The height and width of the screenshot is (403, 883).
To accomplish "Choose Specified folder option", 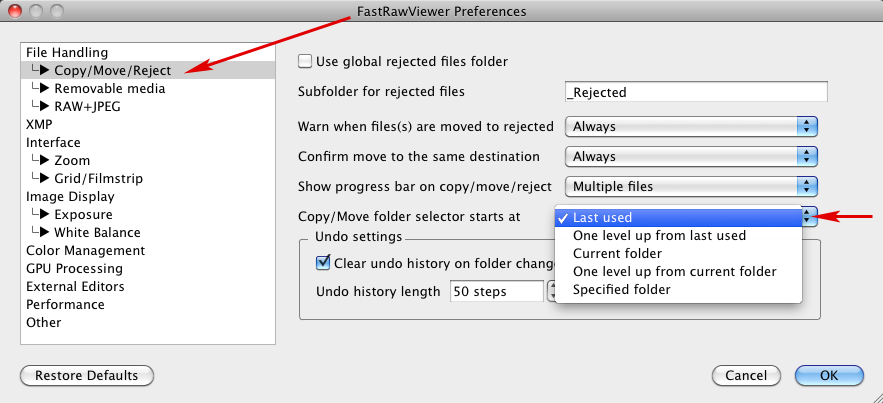I will point(621,290).
